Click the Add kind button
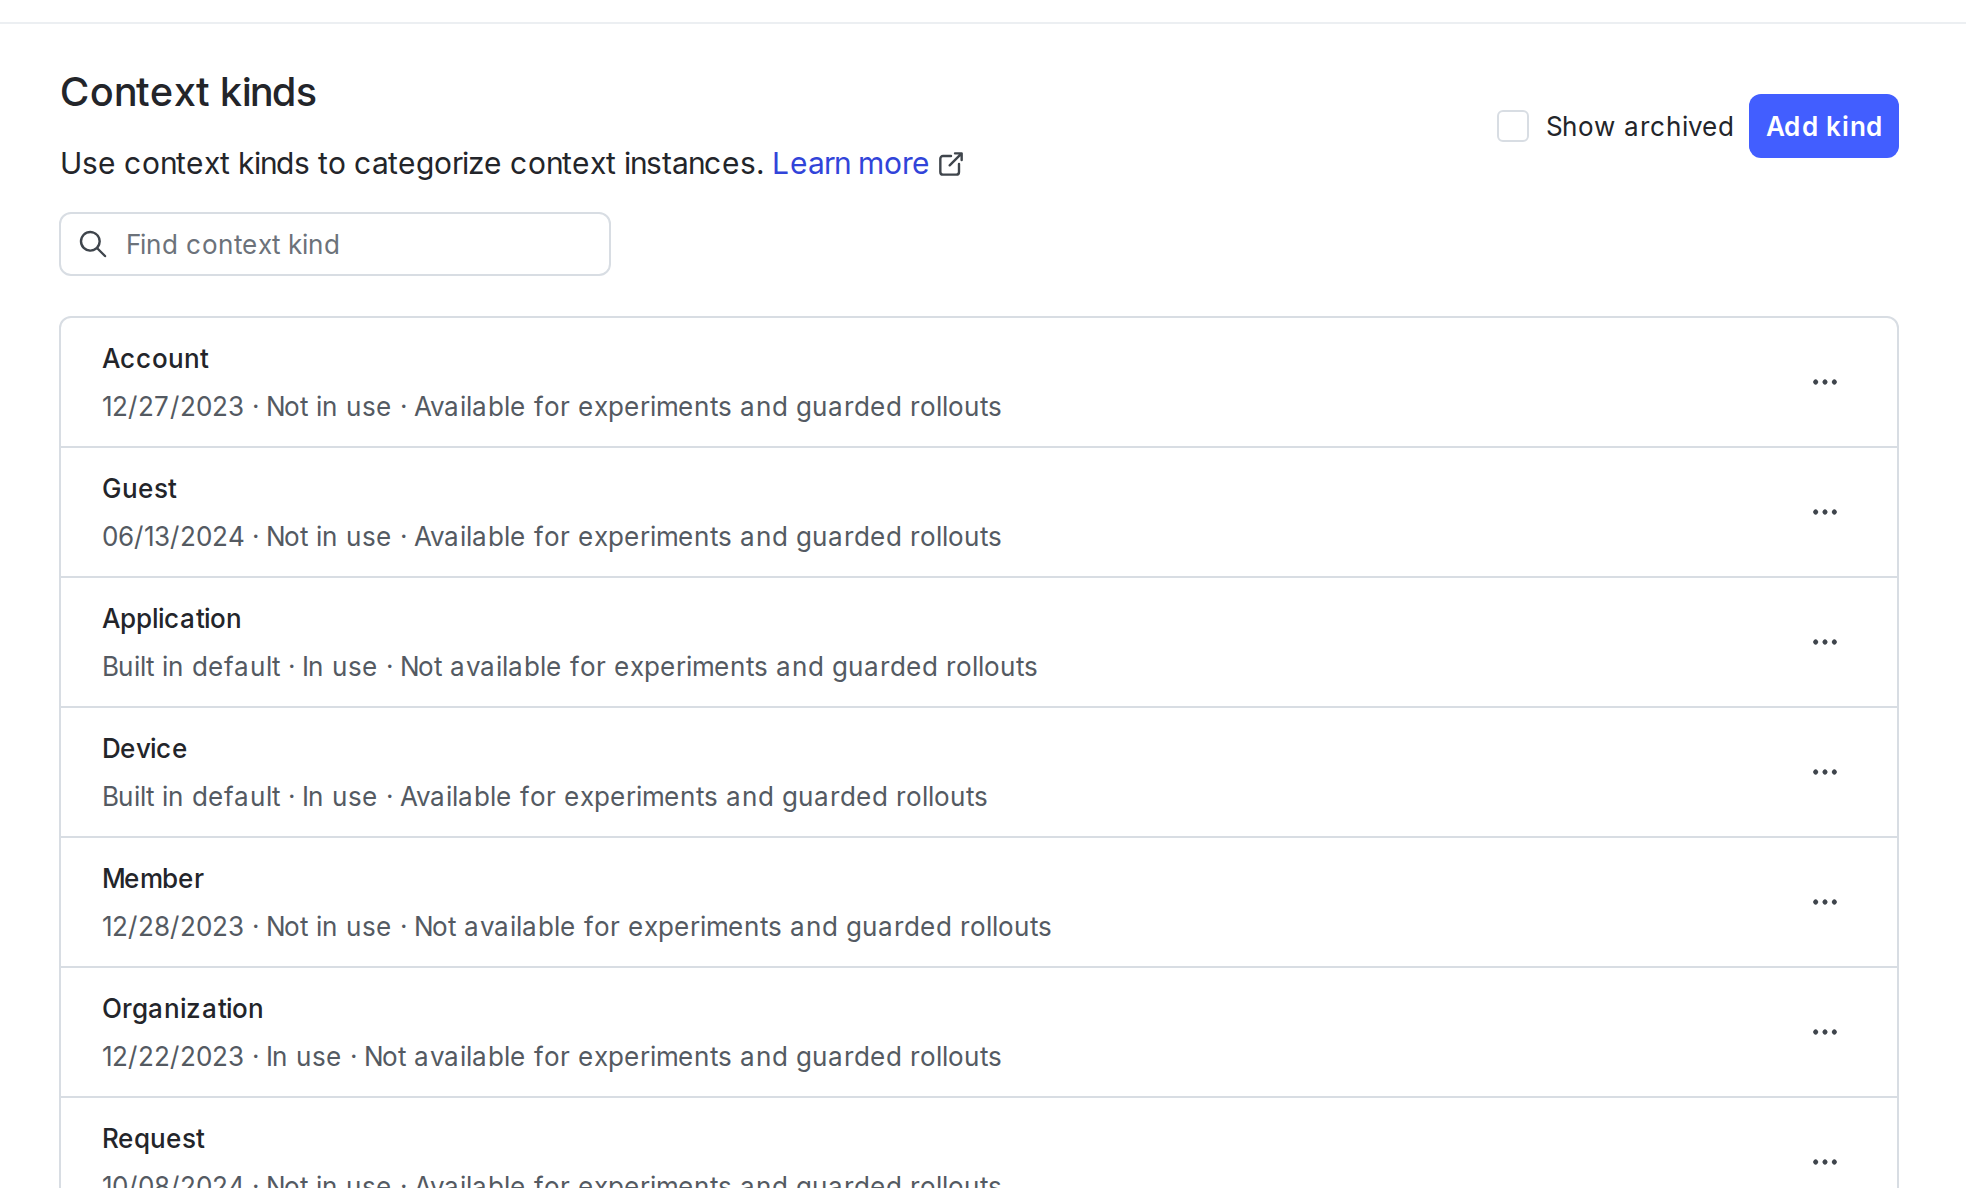Image resolution: width=1966 pixels, height=1188 pixels. (x=1822, y=126)
